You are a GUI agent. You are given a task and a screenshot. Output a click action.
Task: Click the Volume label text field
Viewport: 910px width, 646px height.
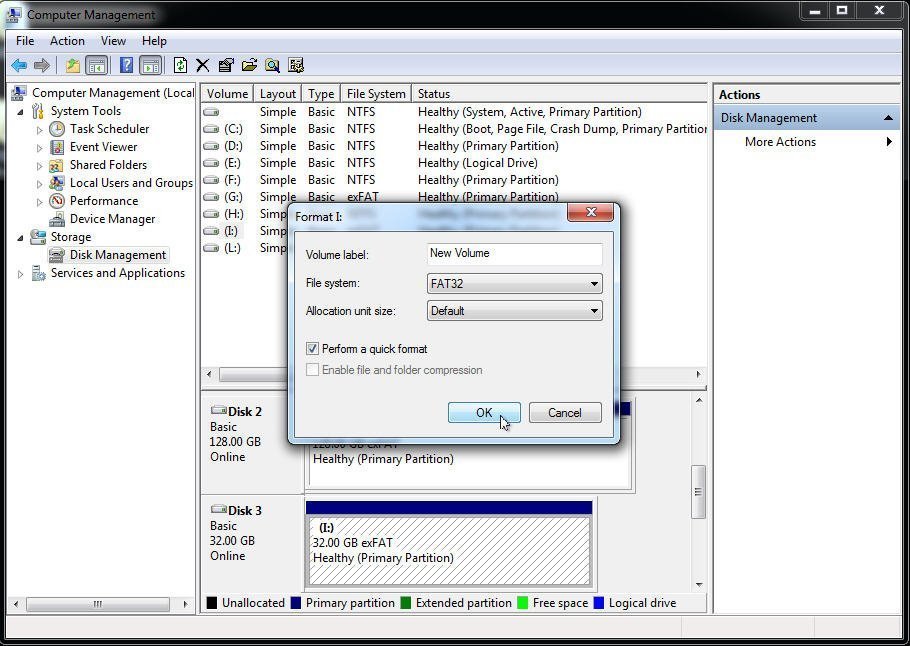[514, 254]
